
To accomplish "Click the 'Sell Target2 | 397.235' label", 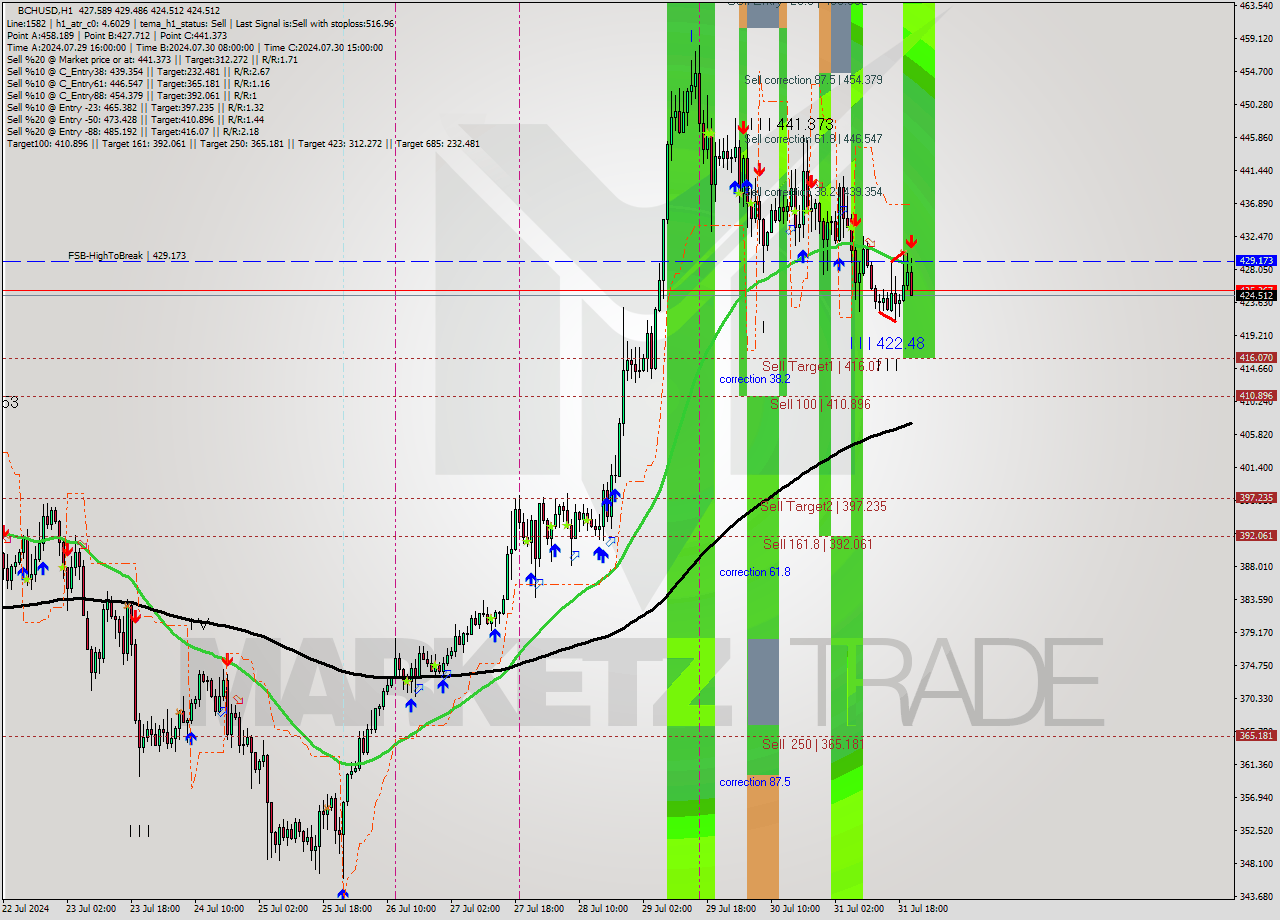I will point(823,506).
